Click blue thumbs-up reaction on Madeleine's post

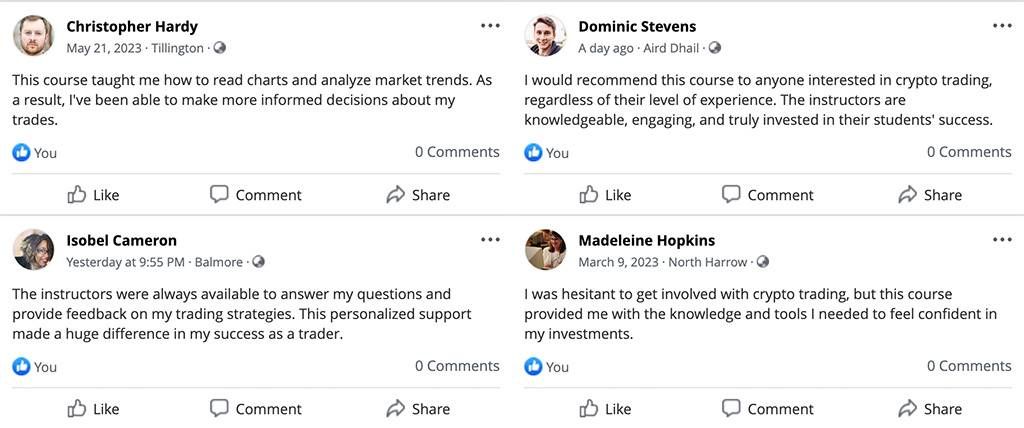534,367
